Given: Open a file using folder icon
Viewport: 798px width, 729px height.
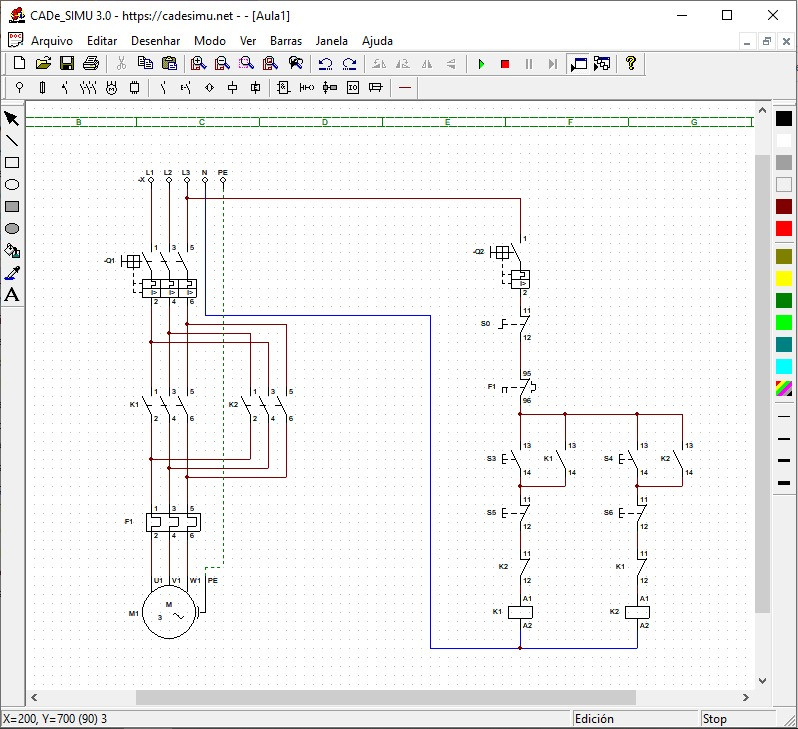Looking at the screenshot, I should click(x=43, y=64).
